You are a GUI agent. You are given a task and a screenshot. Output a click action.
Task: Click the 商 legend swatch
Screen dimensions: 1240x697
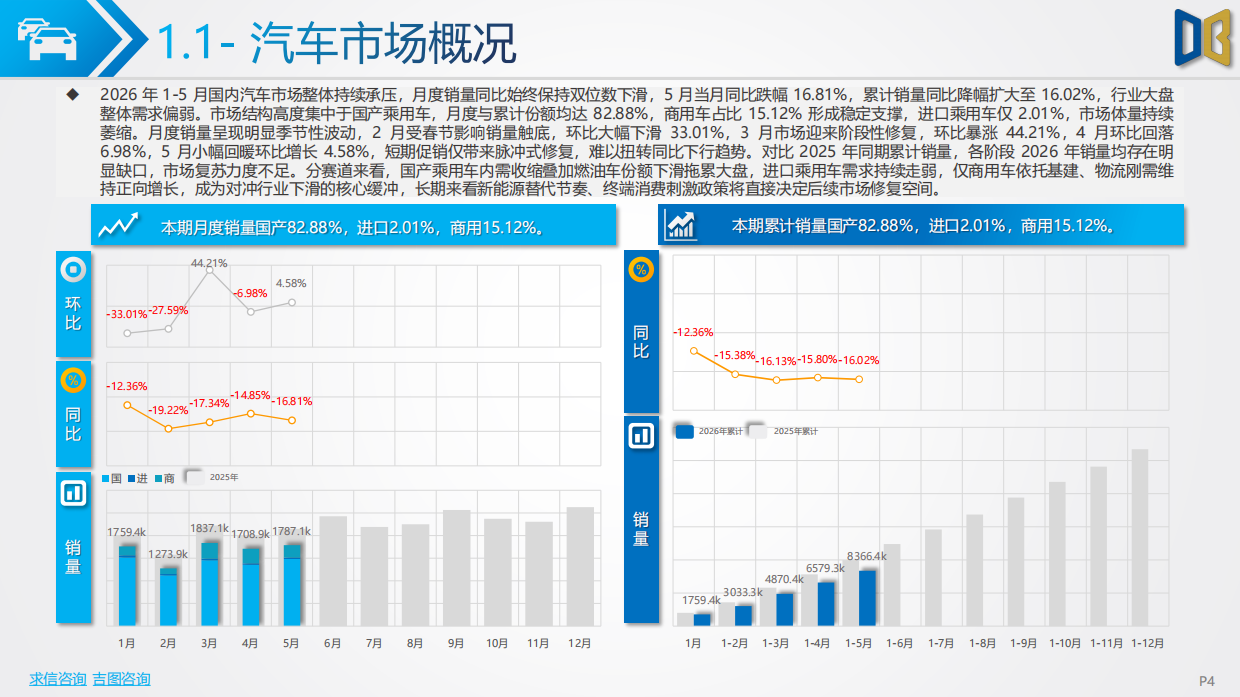tap(158, 479)
